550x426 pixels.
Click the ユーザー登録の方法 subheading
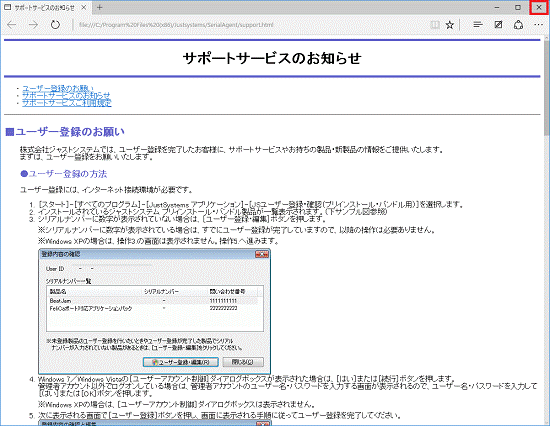tap(63, 174)
